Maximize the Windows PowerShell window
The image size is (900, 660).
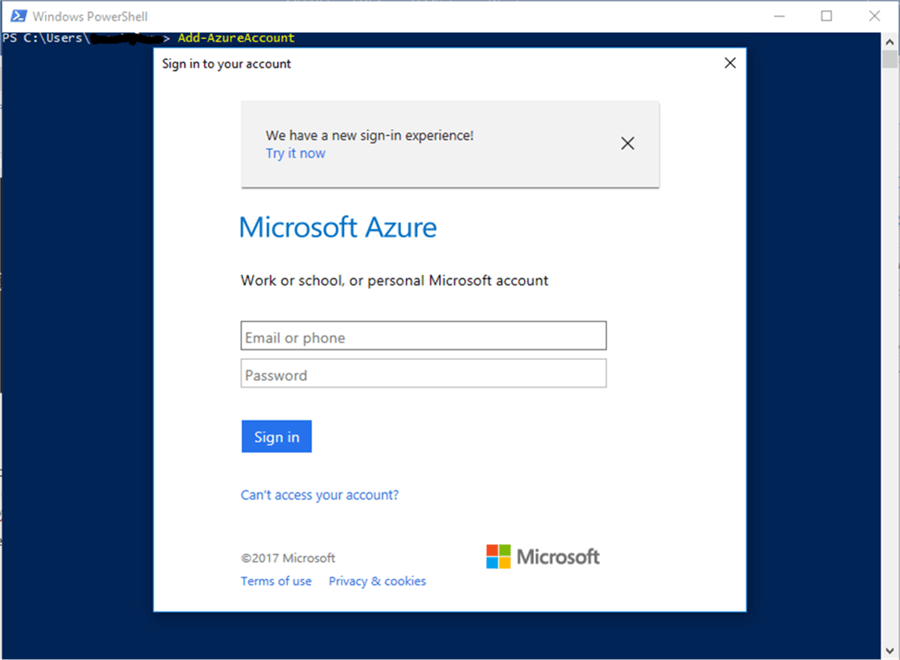coord(827,16)
